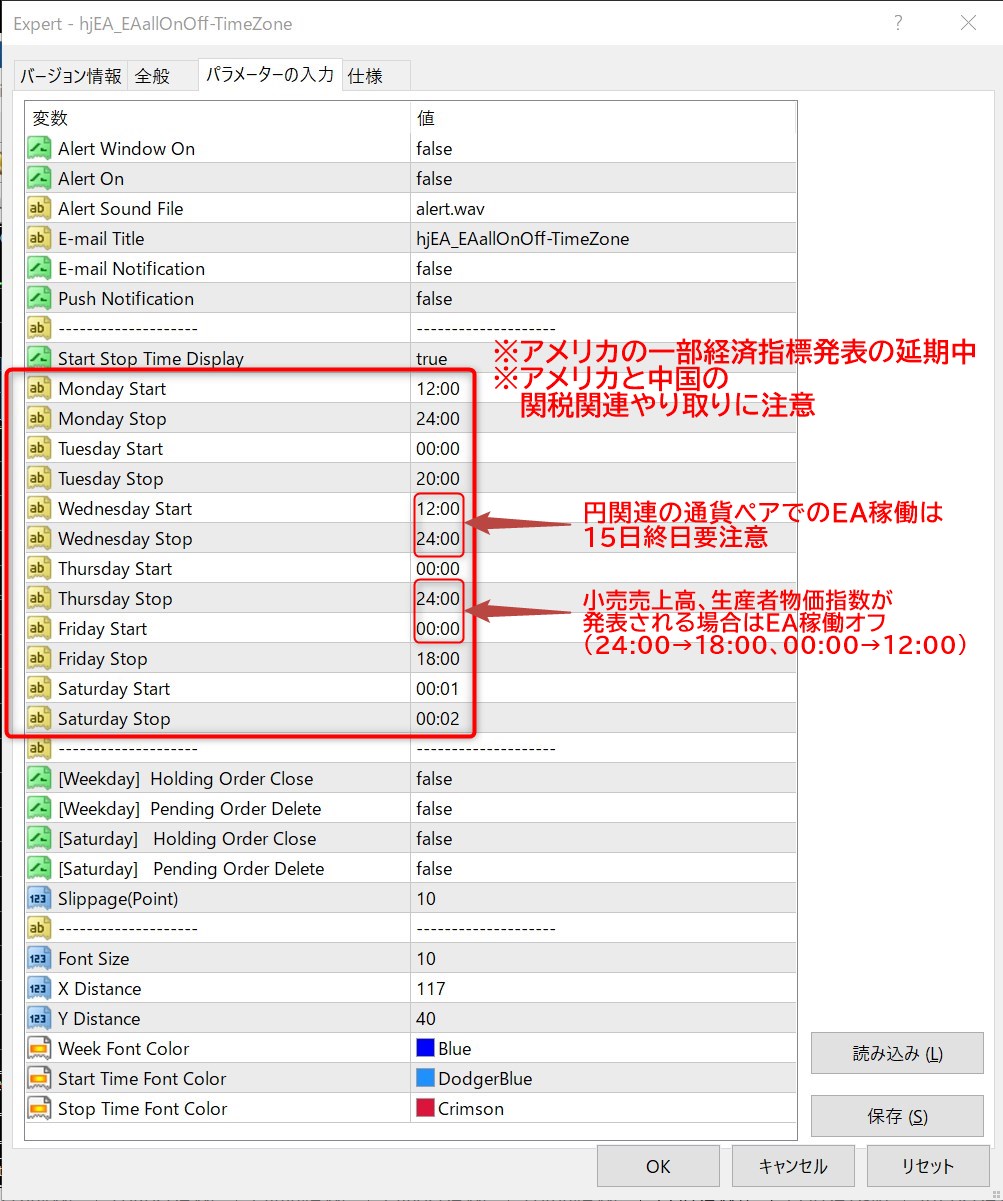Click the integer icon beside Font Size
This screenshot has height=1201, width=1003.
point(39,959)
